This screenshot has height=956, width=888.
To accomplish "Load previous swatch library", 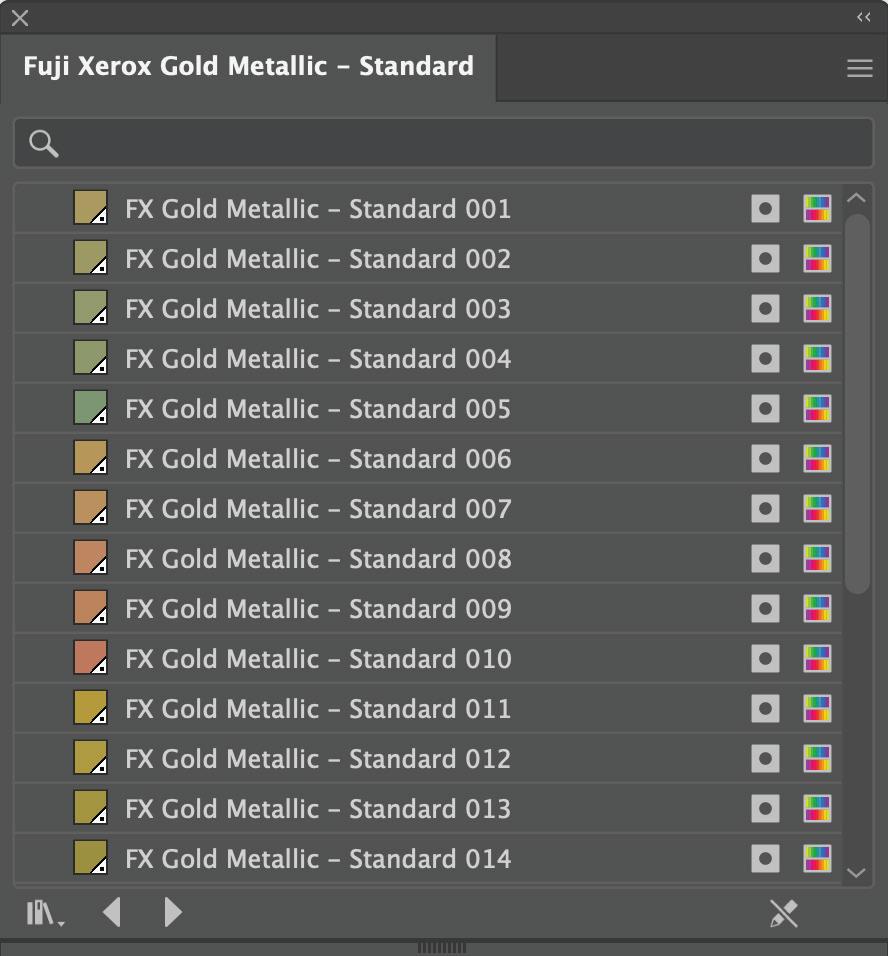I will pos(112,912).
